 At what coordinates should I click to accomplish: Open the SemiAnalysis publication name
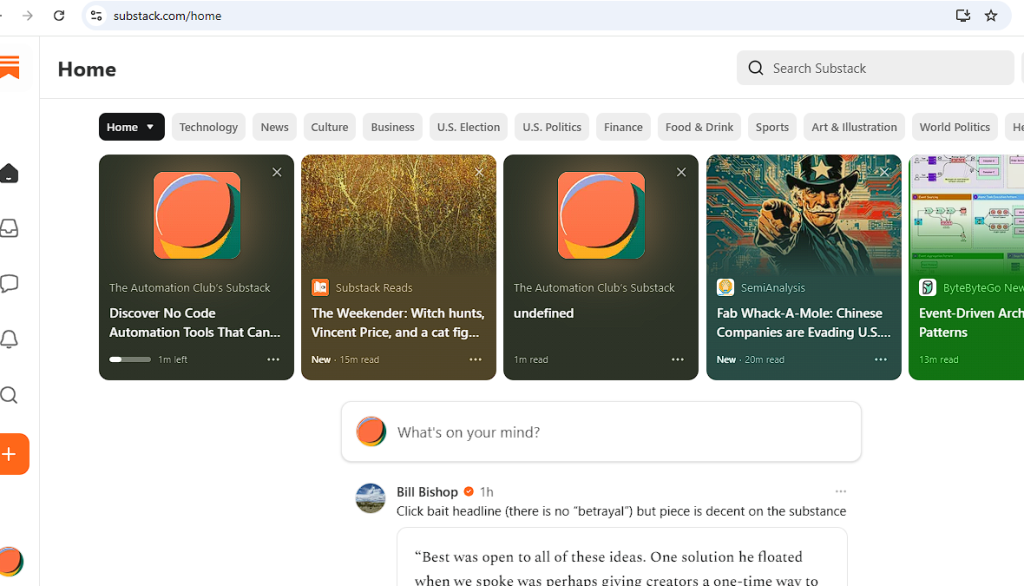[773, 287]
